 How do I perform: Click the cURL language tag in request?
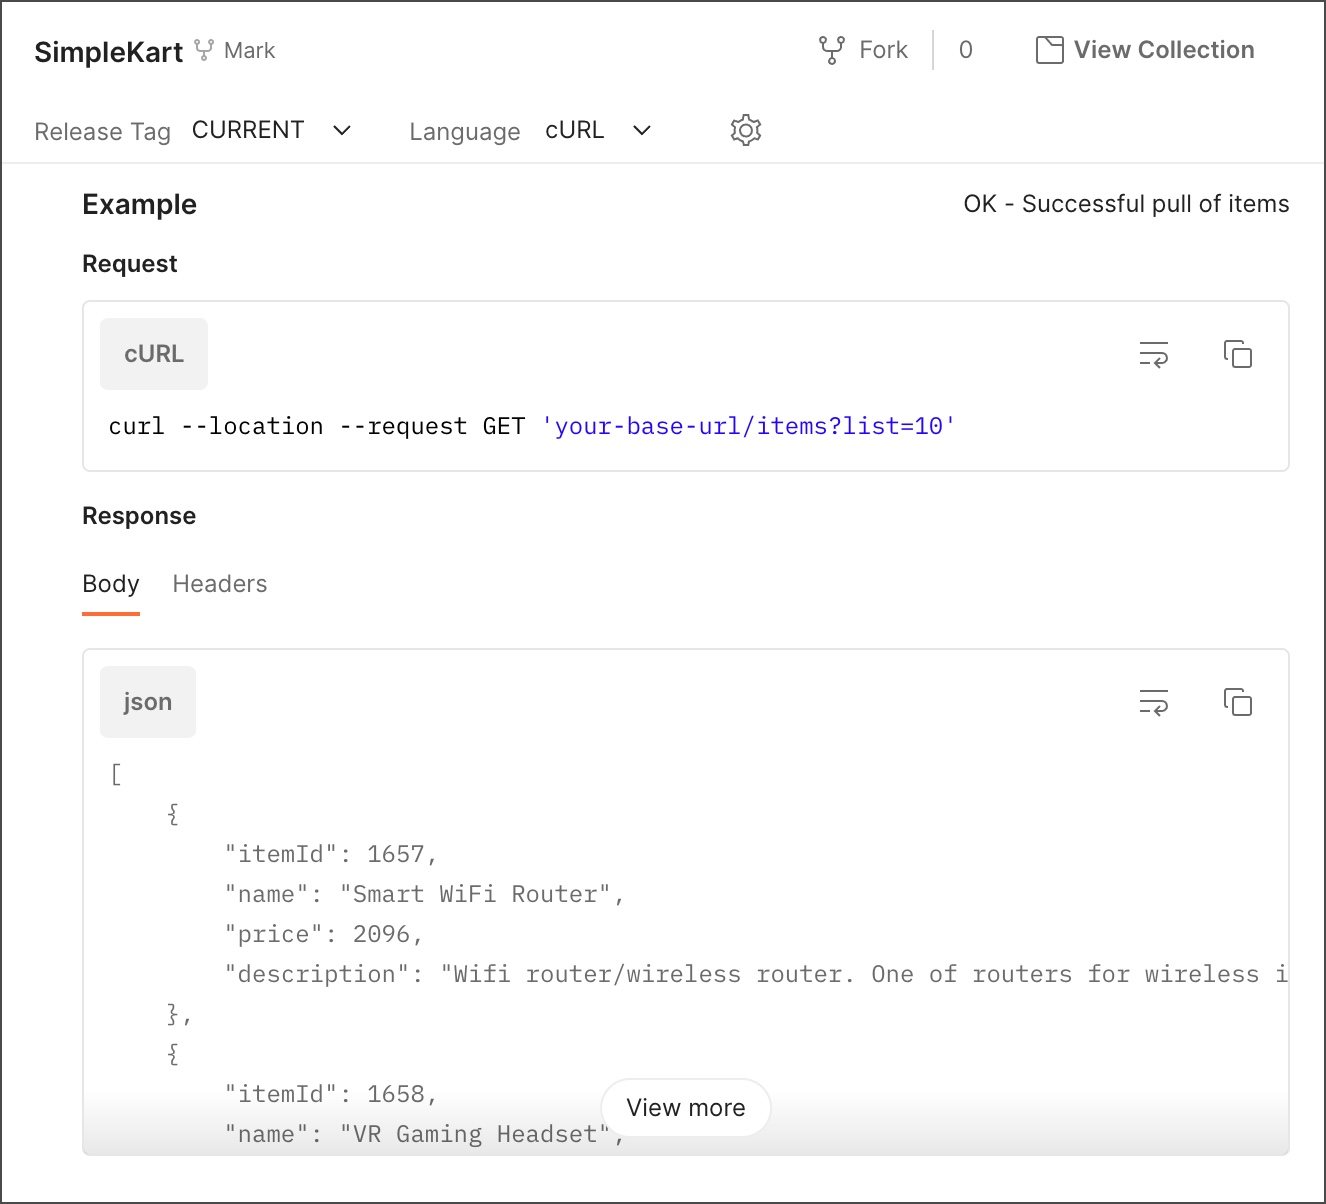click(x=154, y=354)
